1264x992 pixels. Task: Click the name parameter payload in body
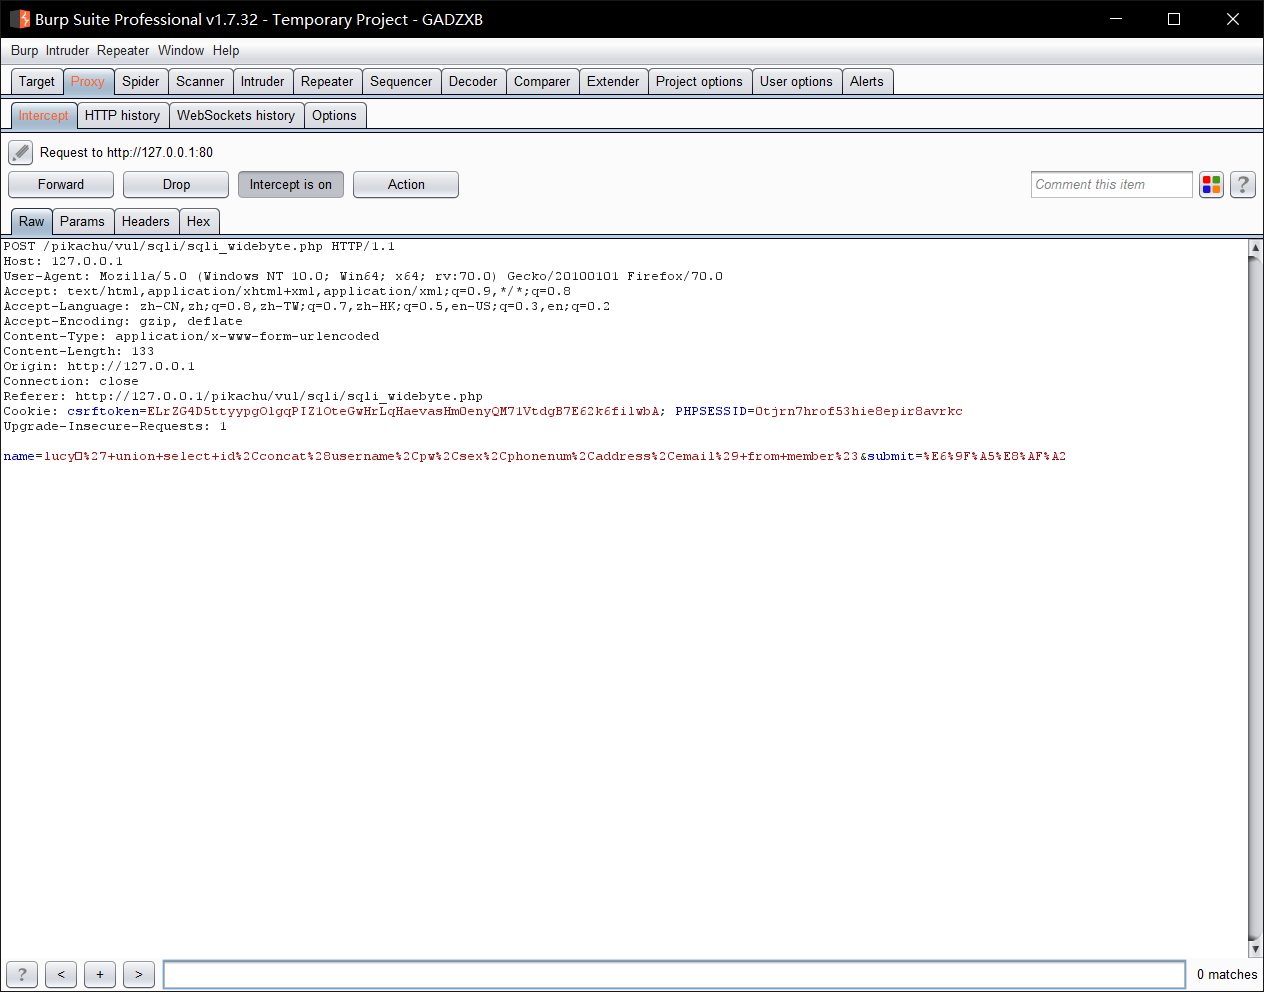(x=451, y=456)
